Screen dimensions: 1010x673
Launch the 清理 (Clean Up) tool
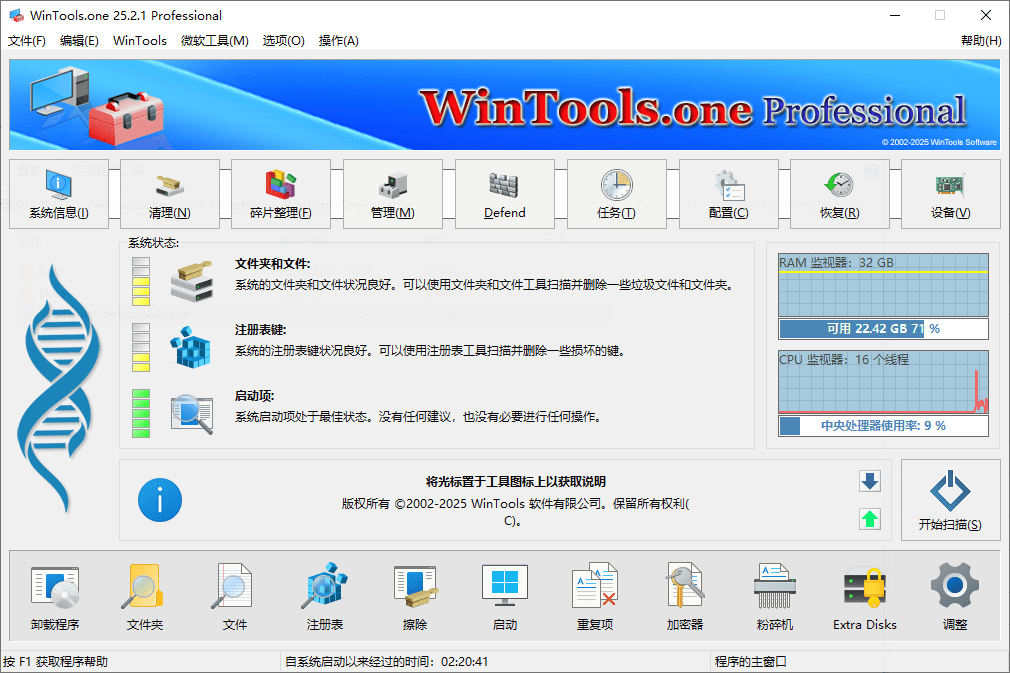[x=170, y=194]
